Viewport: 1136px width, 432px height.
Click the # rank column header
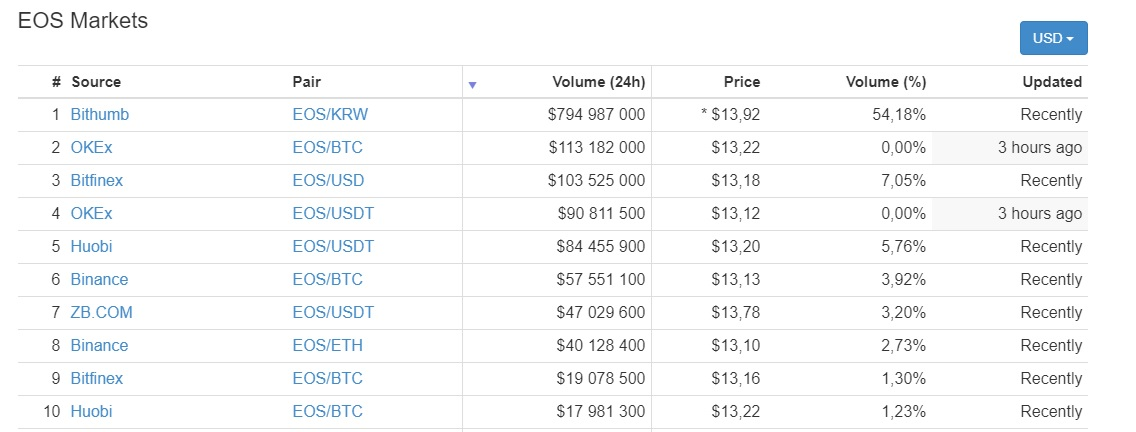pyautogui.click(x=57, y=82)
